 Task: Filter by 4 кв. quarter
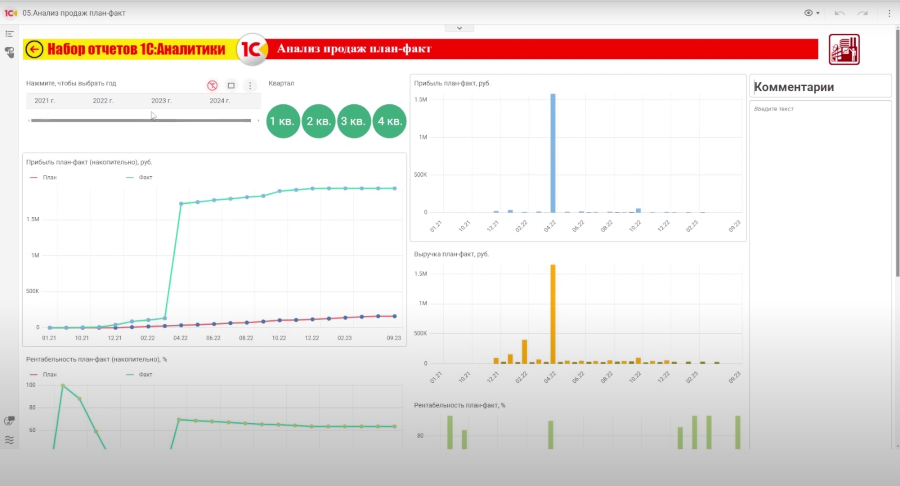click(x=390, y=121)
